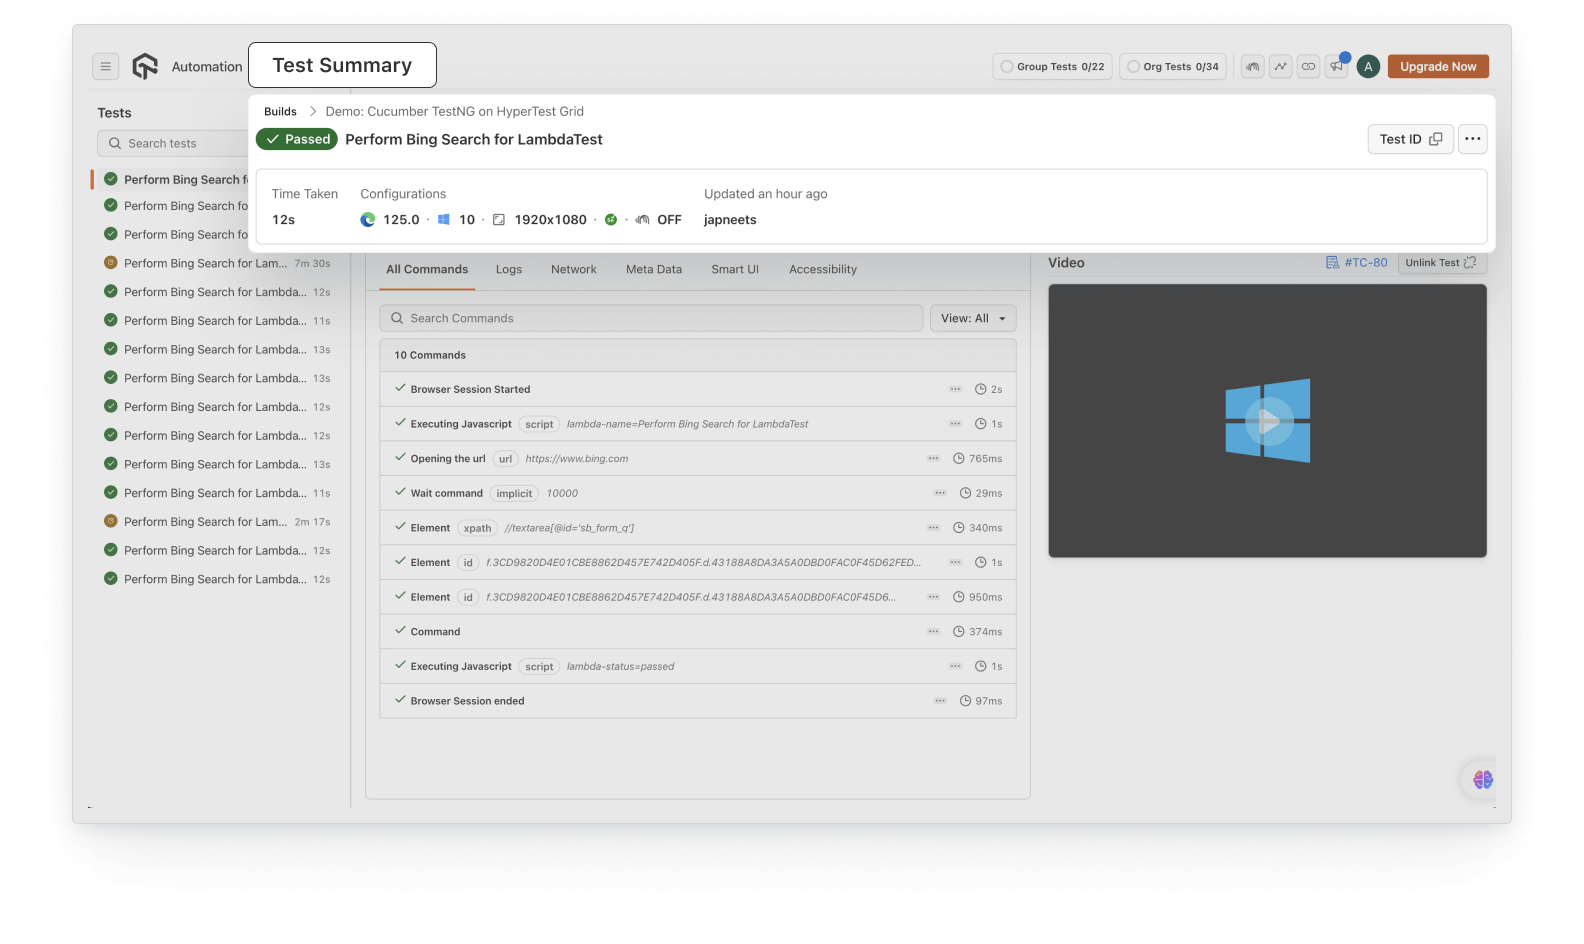Click the Search Commands input field

pos(650,318)
